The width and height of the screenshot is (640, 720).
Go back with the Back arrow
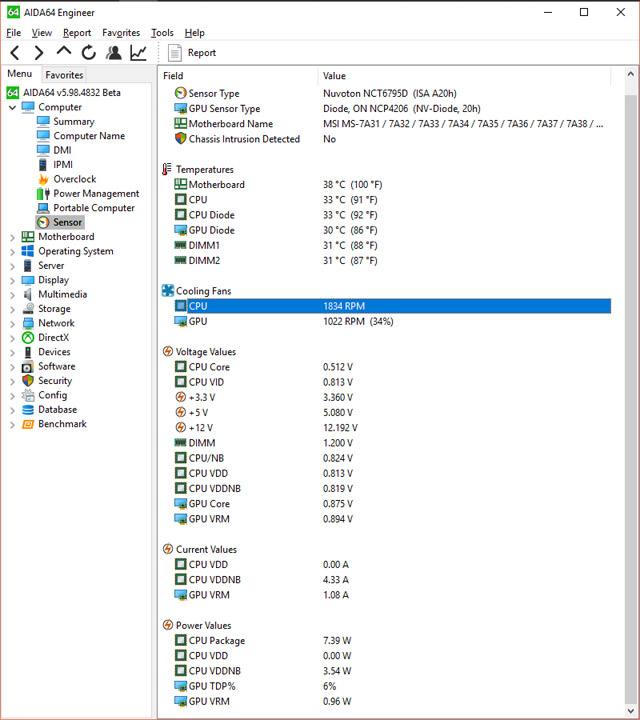coord(15,53)
